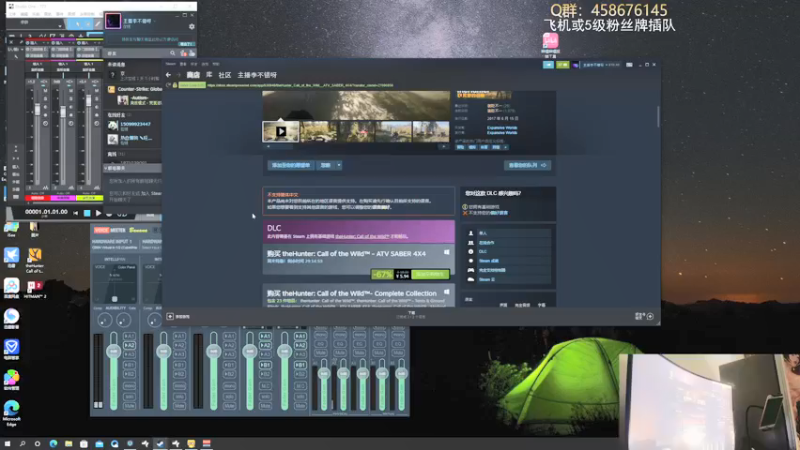
Task: Toggle mono on Voicemeeter Hardware Input 1
Action: pos(129,386)
